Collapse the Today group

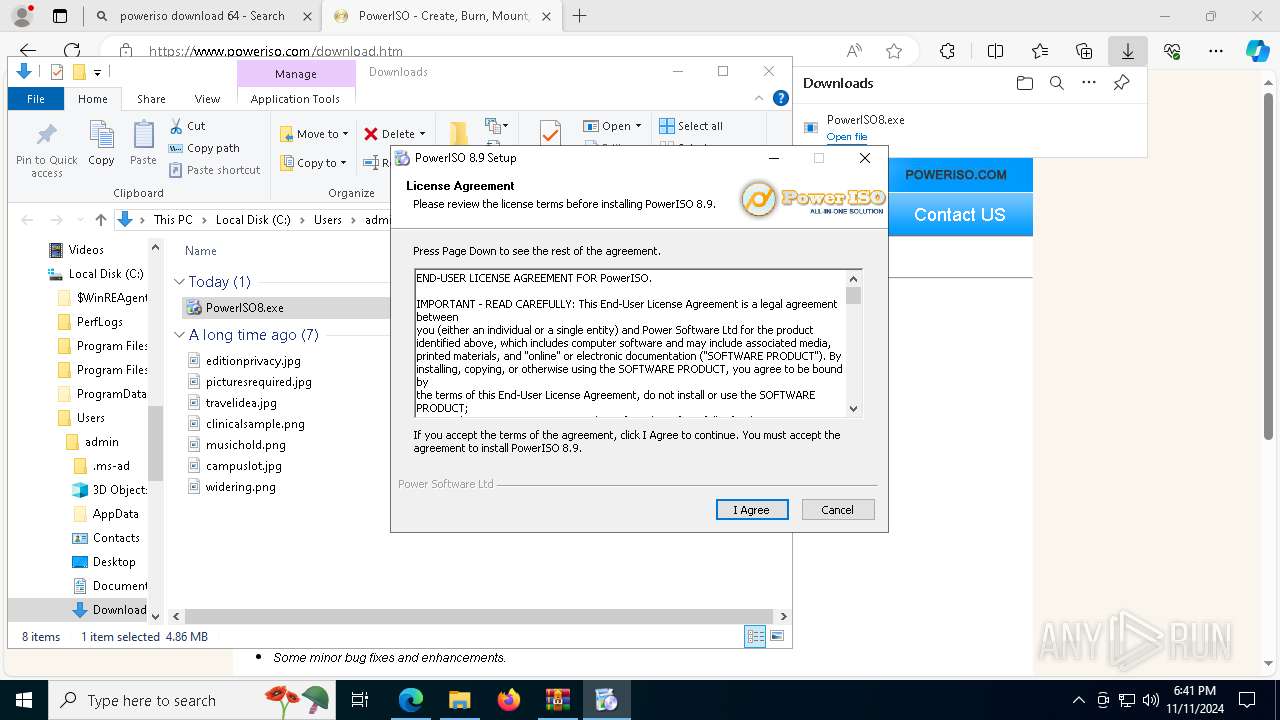click(x=180, y=282)
